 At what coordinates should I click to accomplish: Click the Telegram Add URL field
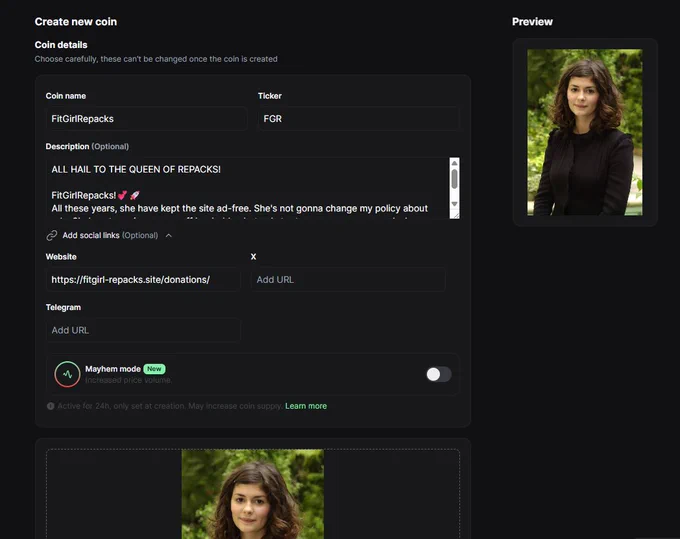click(x=143, y=330)
